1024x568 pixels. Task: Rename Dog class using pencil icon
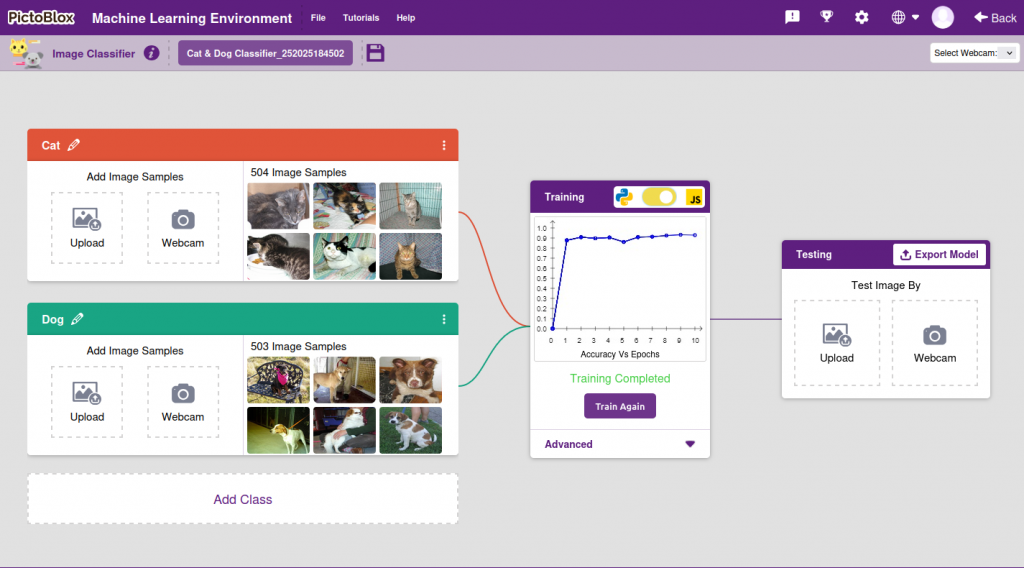click(x=77, y=319)
